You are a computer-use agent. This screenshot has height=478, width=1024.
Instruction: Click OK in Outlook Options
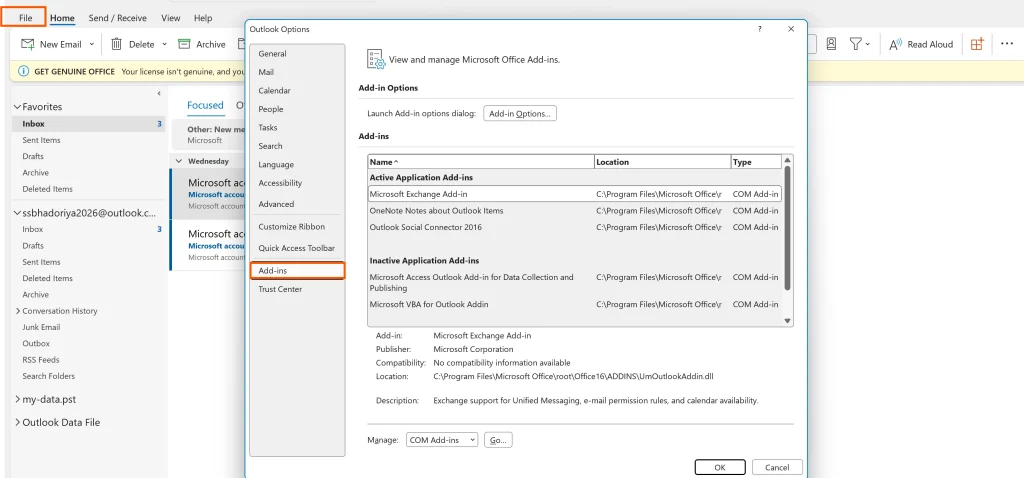coord(720,468)
